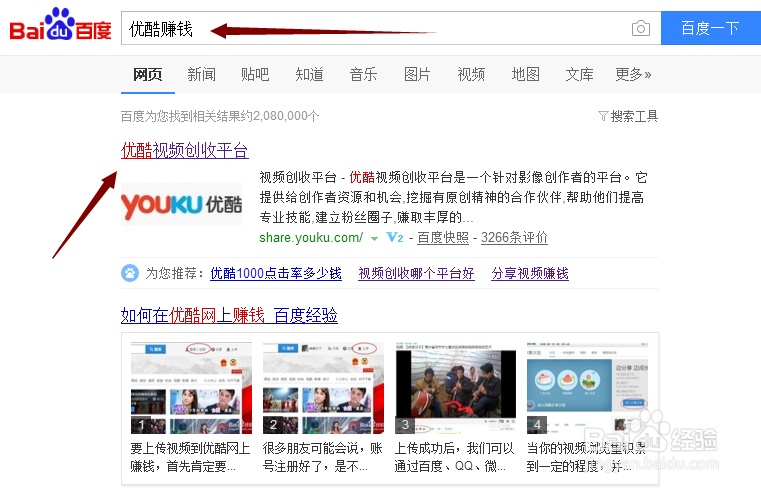Click suggested search 优酷1000点击率多少钱

tap(276, 273)
